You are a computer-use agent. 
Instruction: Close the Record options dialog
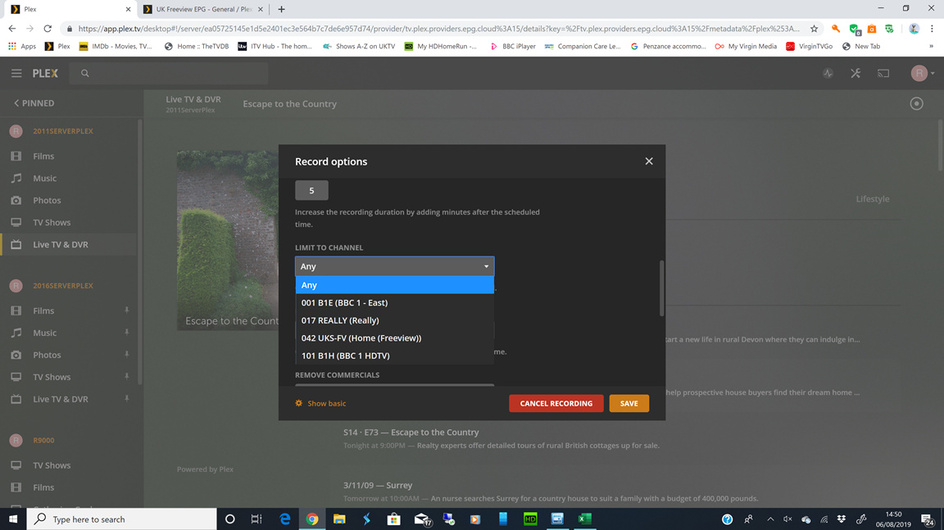[x=648, y=161]
